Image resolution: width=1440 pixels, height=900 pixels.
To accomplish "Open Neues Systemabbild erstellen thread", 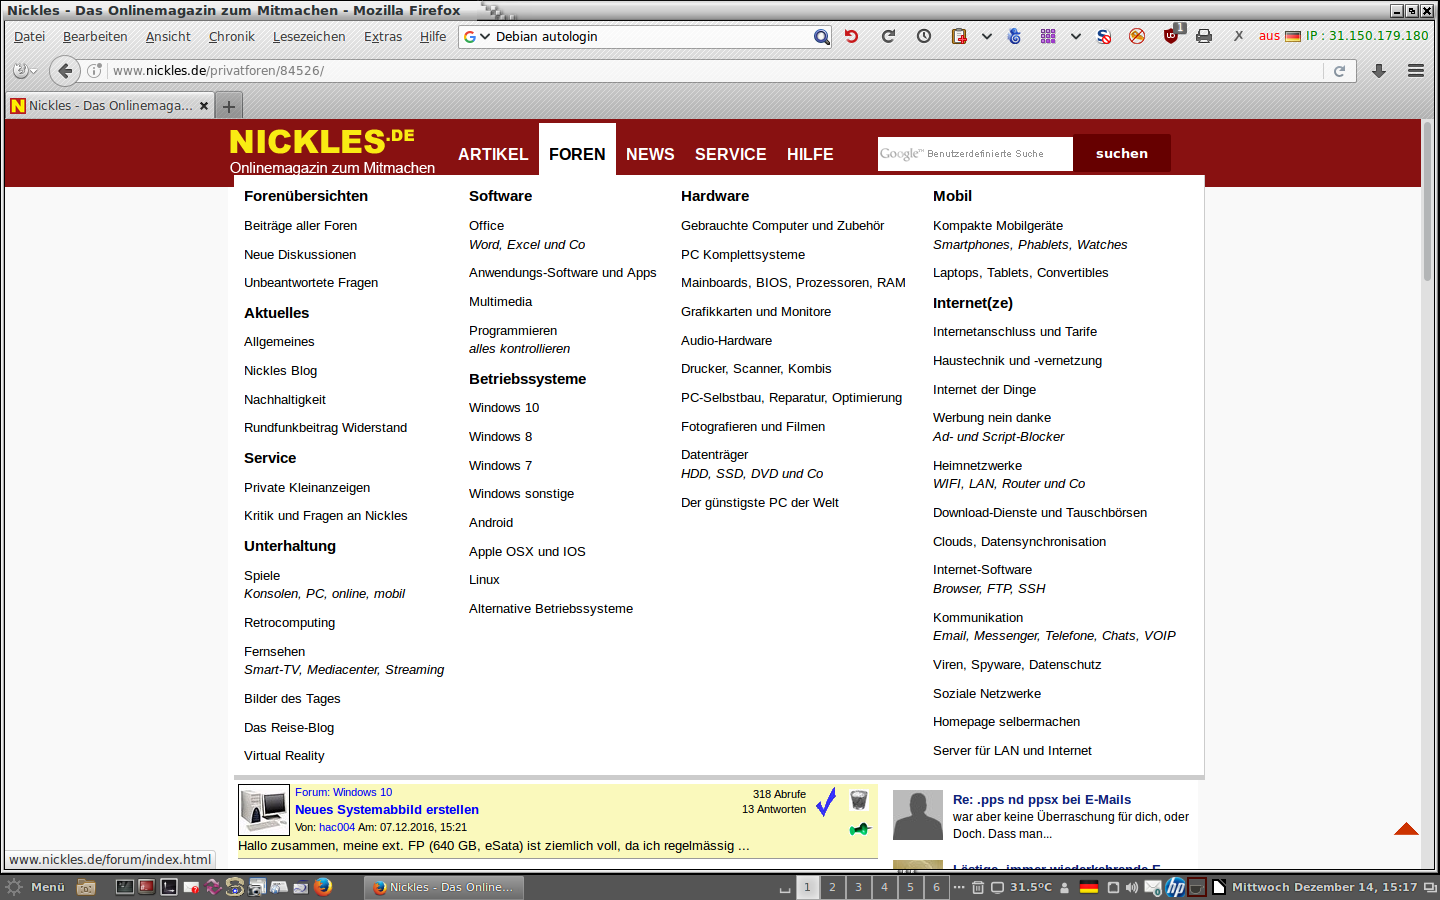I will click(x=387, y=810).
